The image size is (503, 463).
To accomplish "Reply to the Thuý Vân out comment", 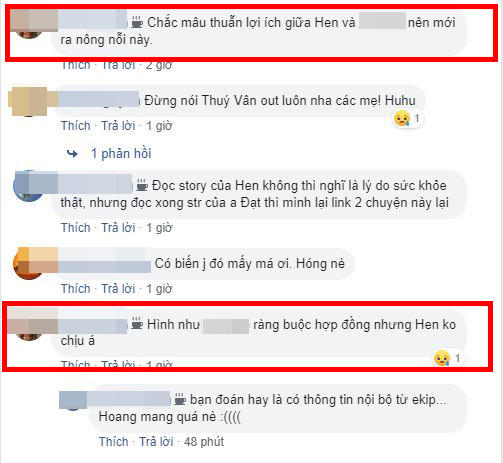I will [118, 126].
